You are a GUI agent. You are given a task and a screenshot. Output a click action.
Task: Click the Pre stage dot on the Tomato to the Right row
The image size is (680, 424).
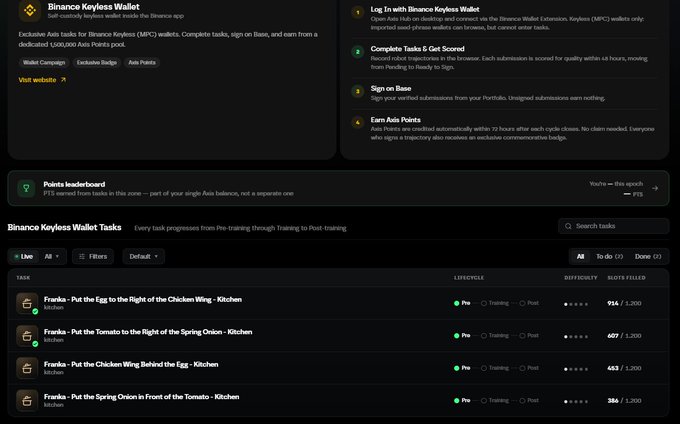pyautogui.click(x=457, y=336)
